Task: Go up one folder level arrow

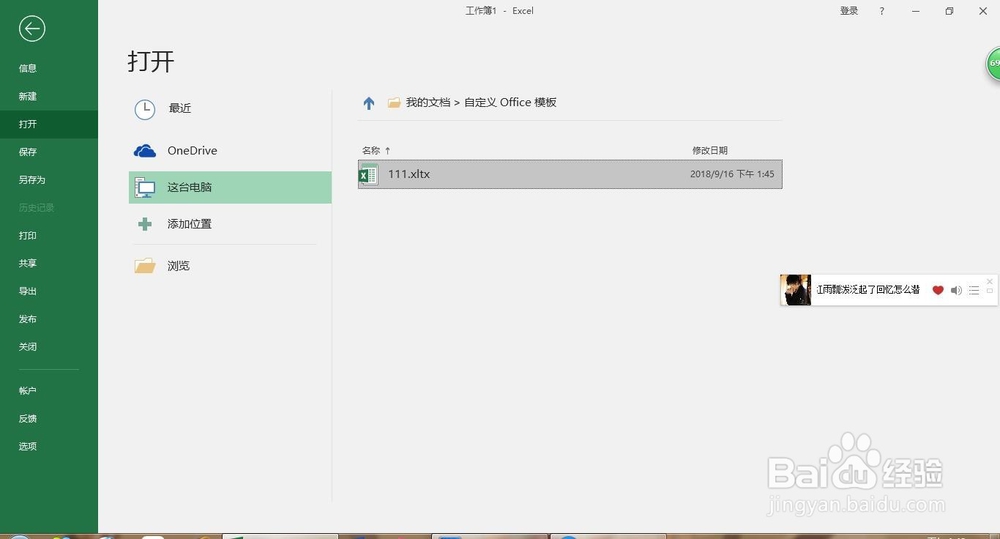Action: coord(369,103)
